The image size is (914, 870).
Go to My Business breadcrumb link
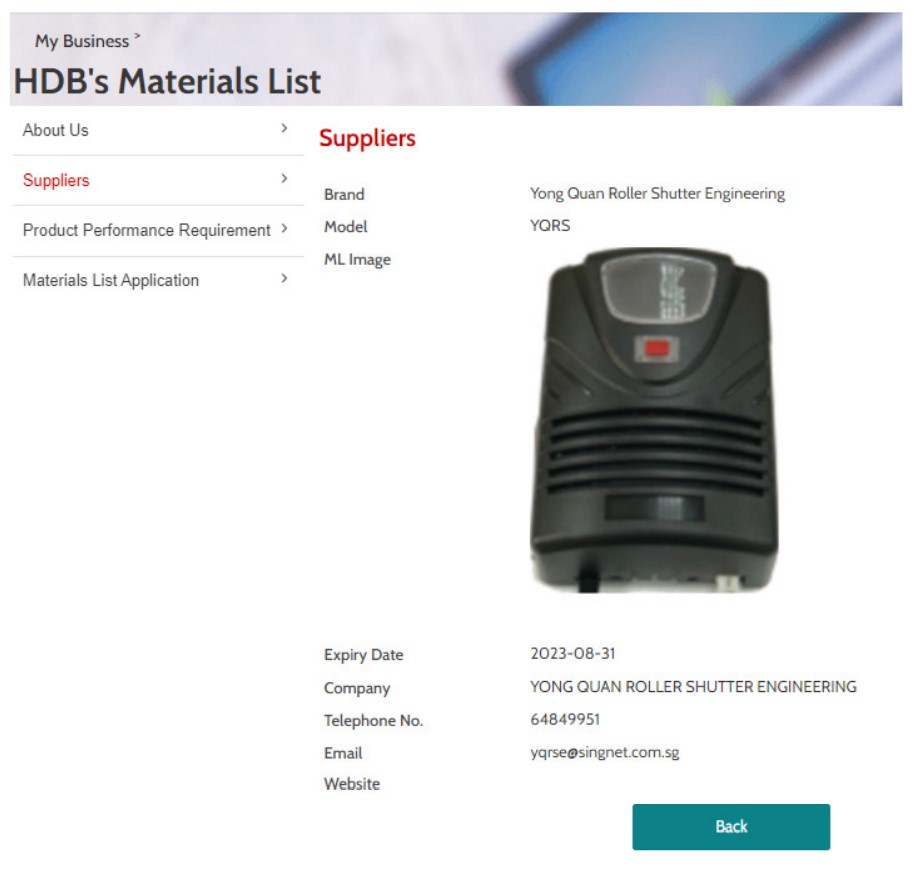[x=82, y=41]
